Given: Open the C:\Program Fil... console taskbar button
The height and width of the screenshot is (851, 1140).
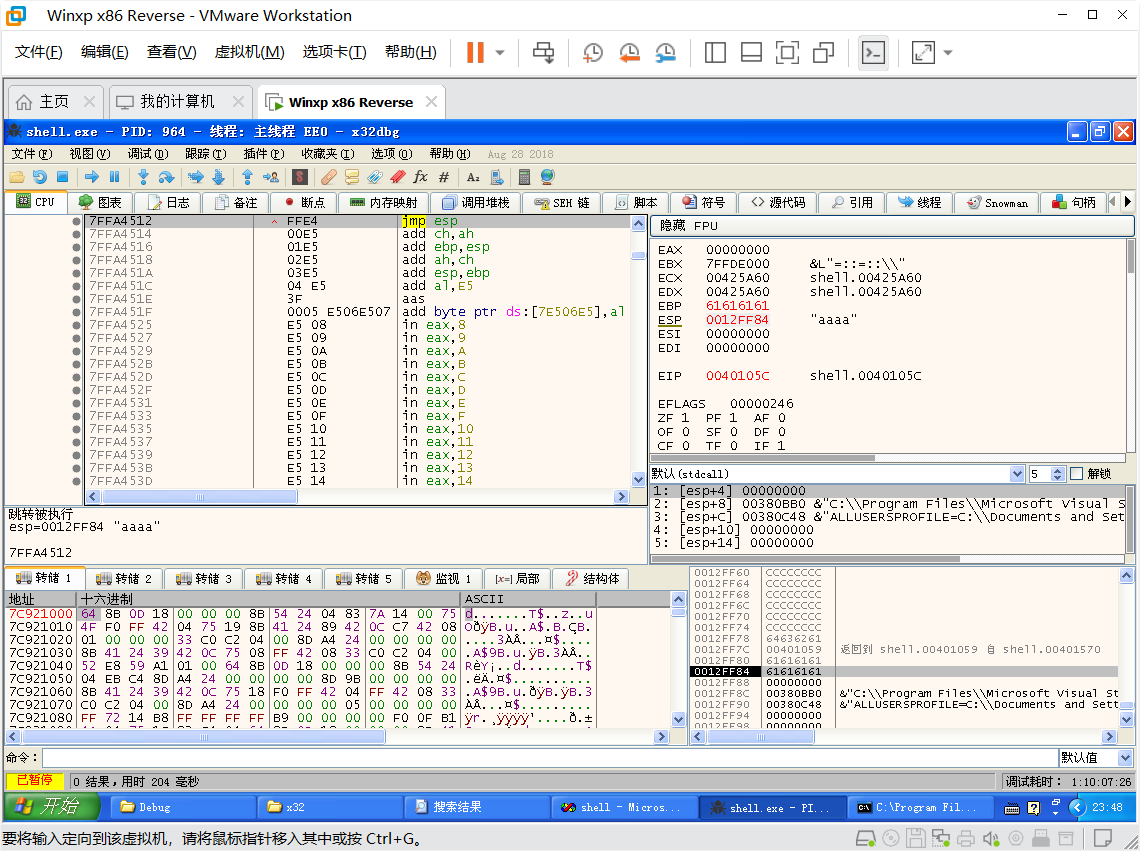Looking at the screenshot, I should click(x=920, y=807).
